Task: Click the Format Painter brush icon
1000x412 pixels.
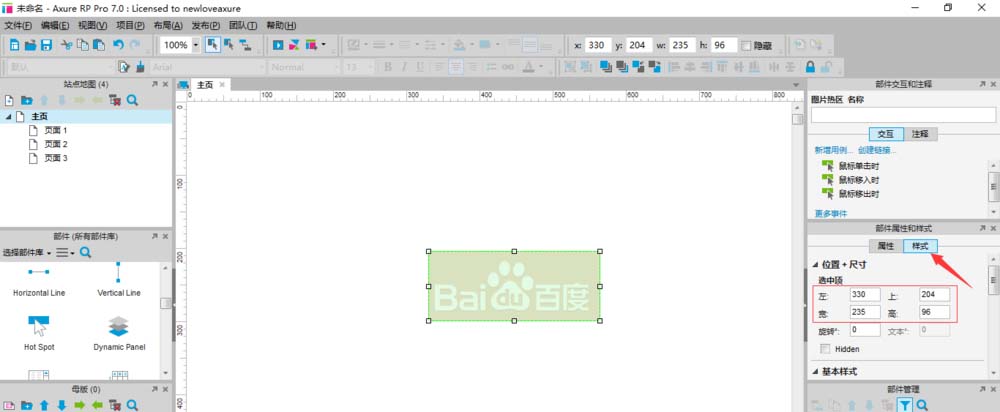Action: [140, 67]
